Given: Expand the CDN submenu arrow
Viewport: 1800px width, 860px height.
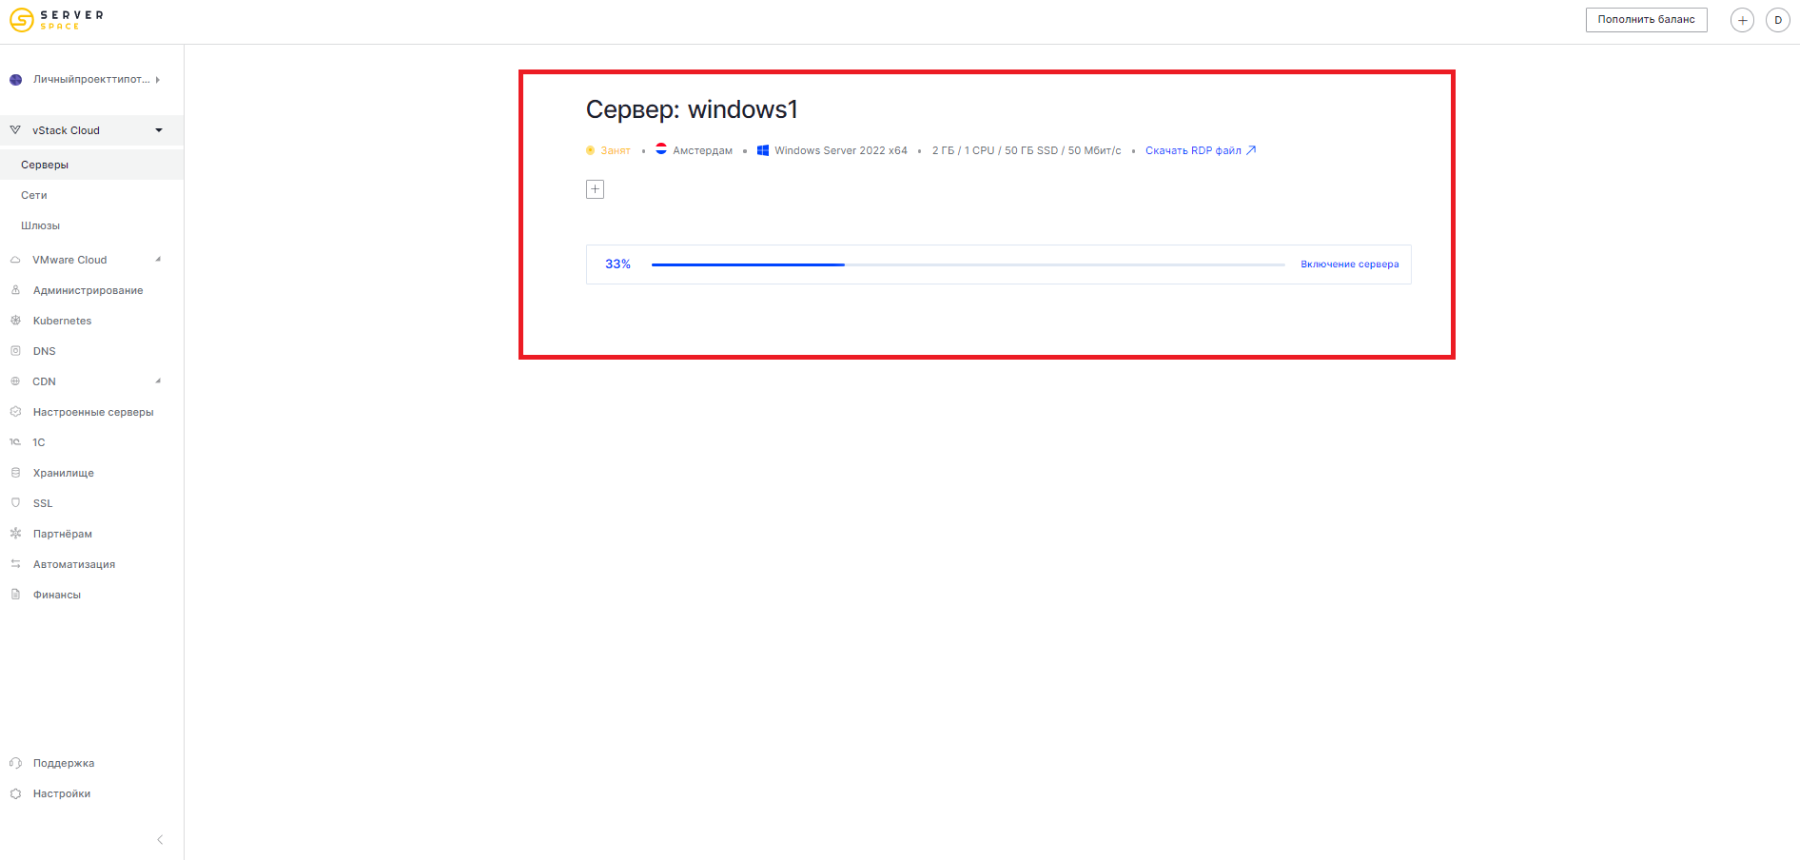Looking at the screenshot, I should tap(158, 381).
